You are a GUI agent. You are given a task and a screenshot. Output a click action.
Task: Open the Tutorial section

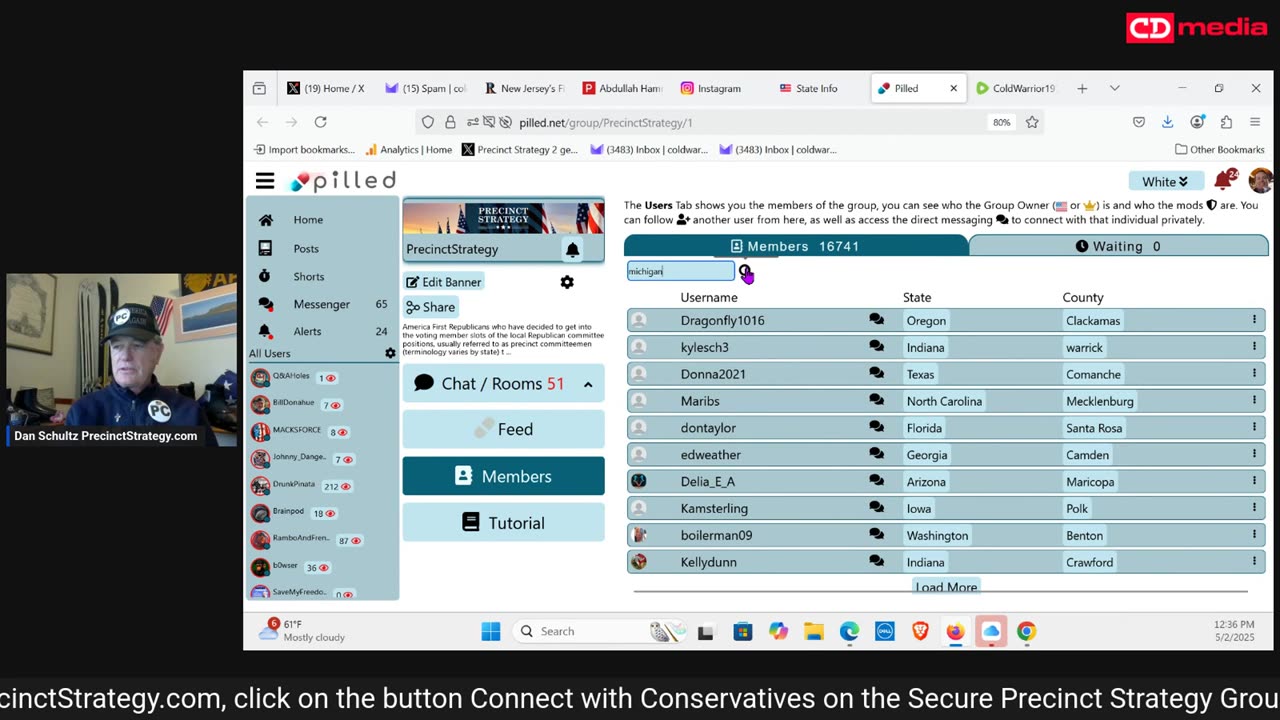503,523
